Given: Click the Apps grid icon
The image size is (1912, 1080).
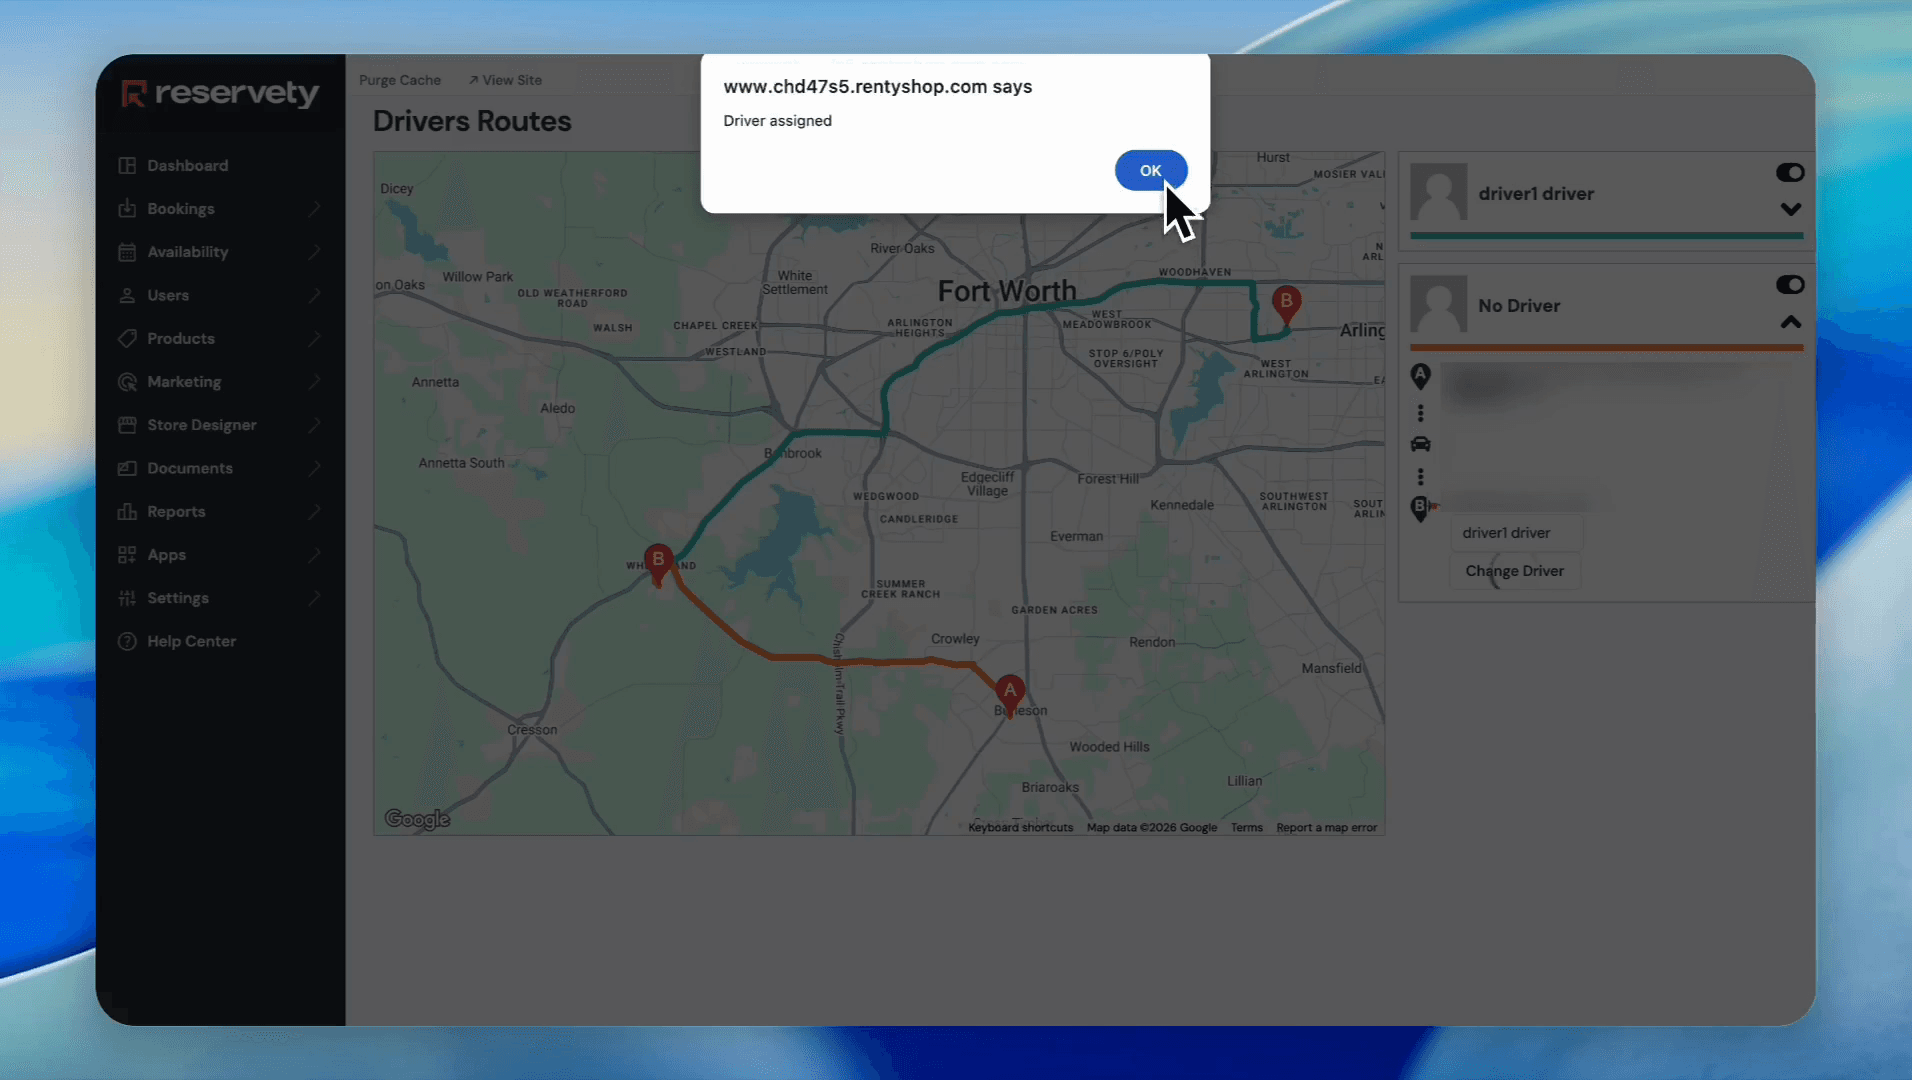Looking at the screenshot, I should (127, 555).
